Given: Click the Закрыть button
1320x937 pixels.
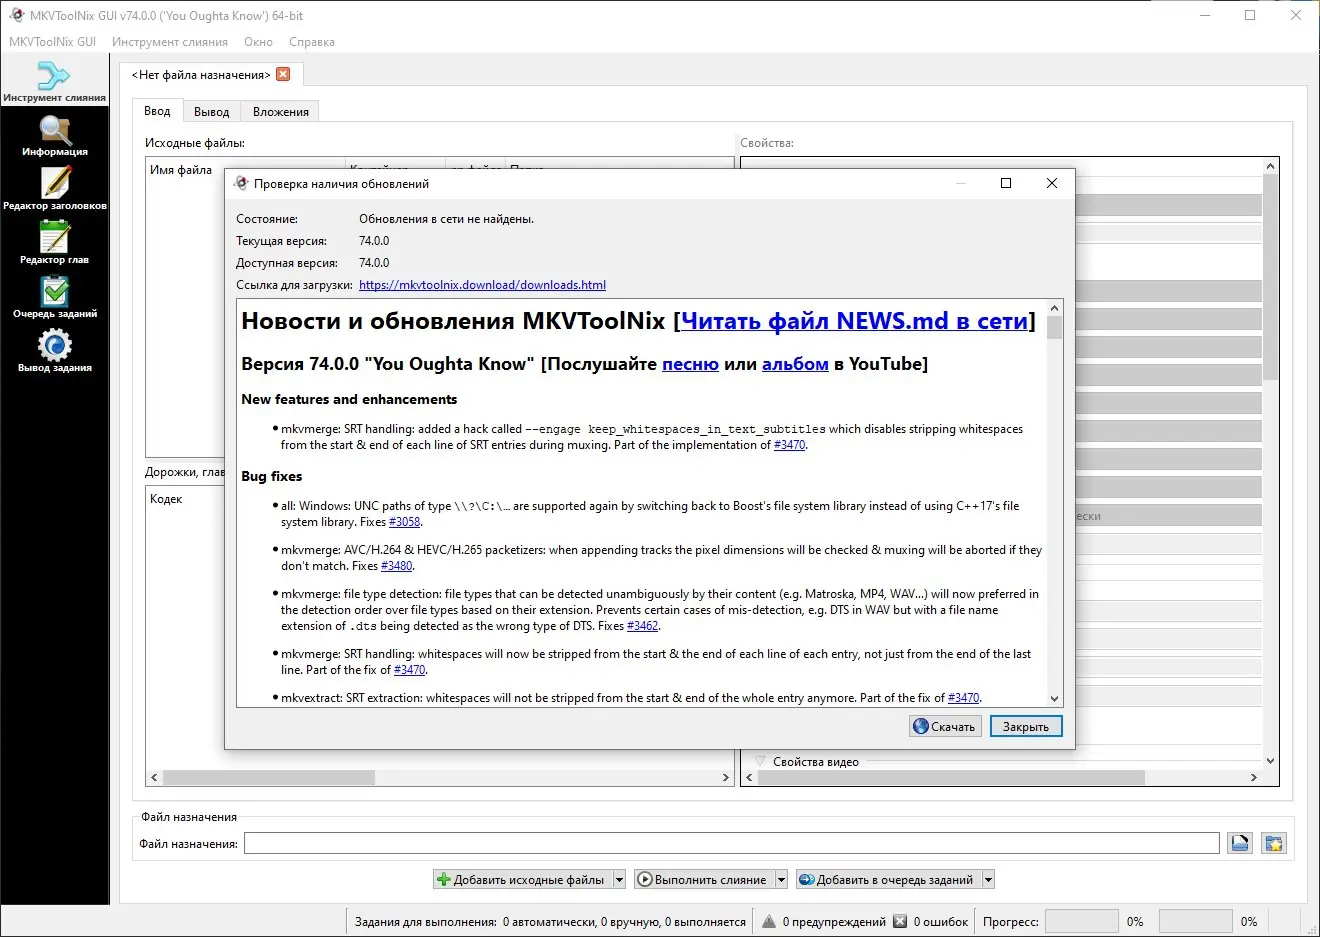Looking at the screenshot, I should click(x=1026, y=727).
